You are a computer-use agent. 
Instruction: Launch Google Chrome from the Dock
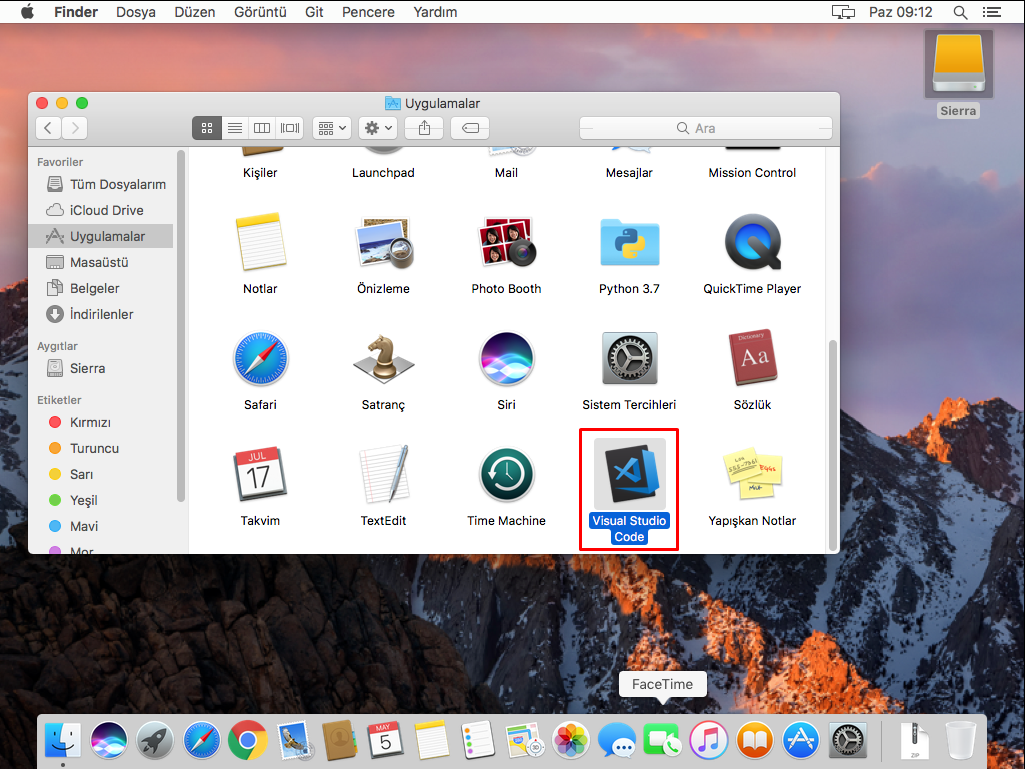click(x=247, y=740)
